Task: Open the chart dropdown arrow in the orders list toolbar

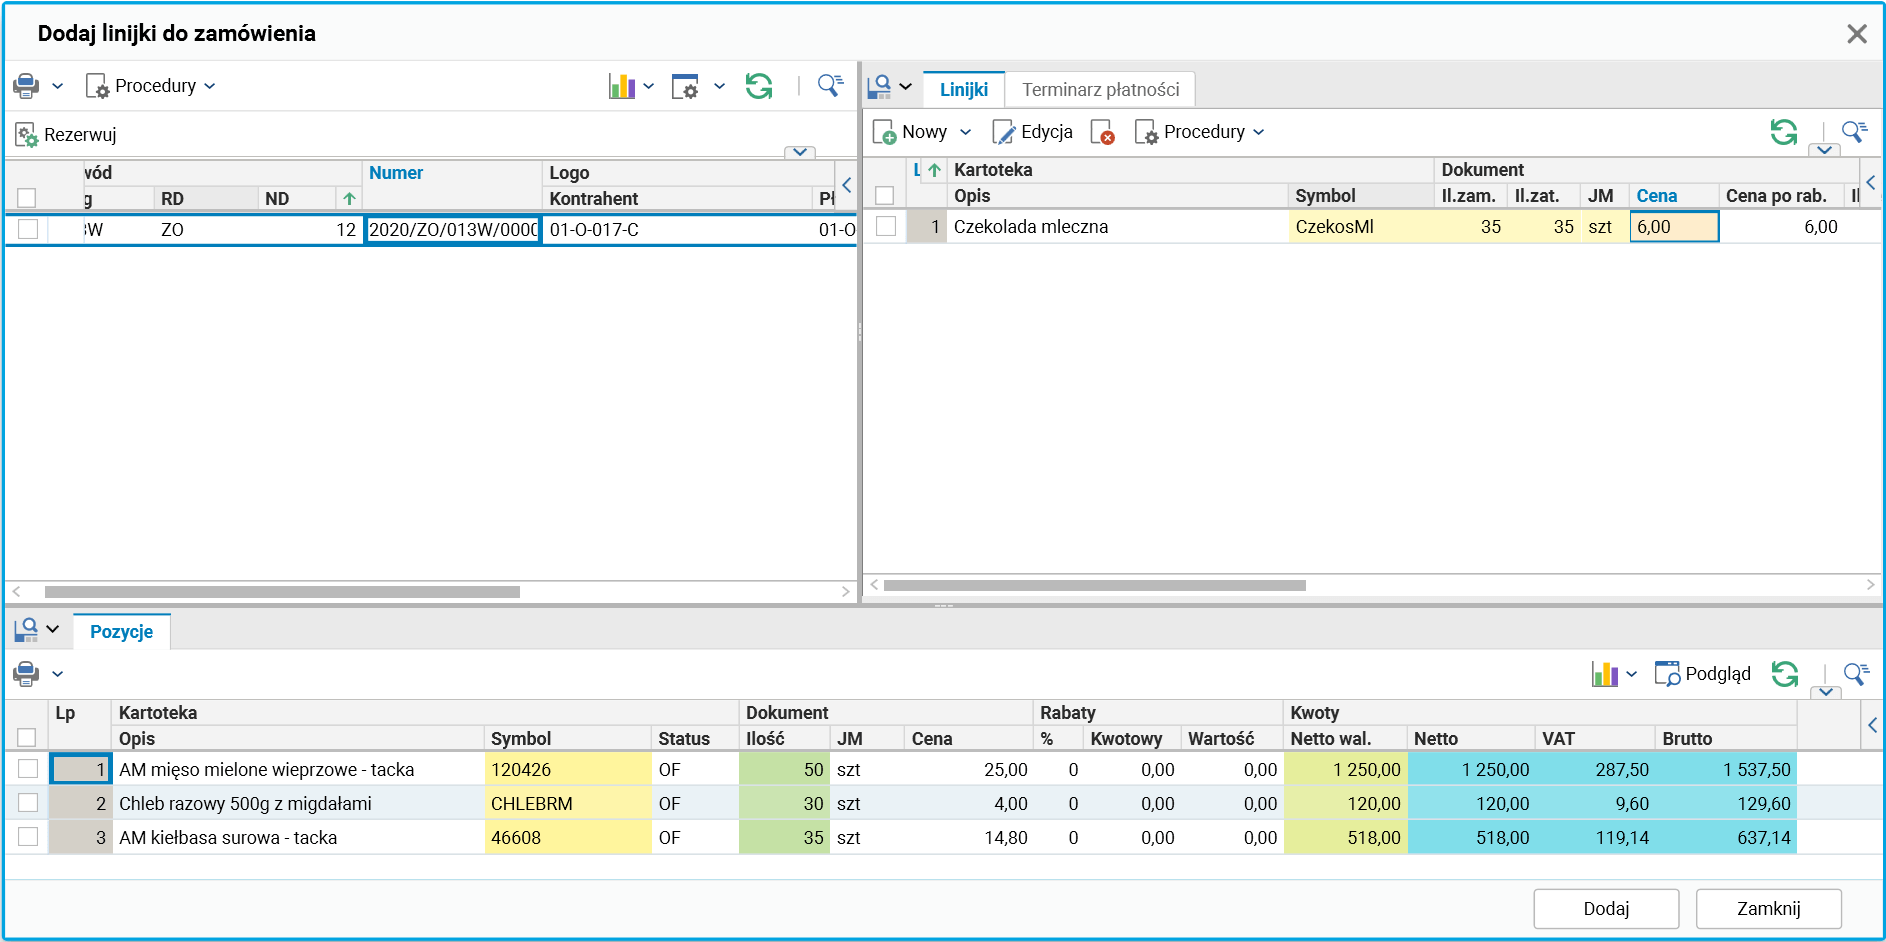Action: coord(649,86)
